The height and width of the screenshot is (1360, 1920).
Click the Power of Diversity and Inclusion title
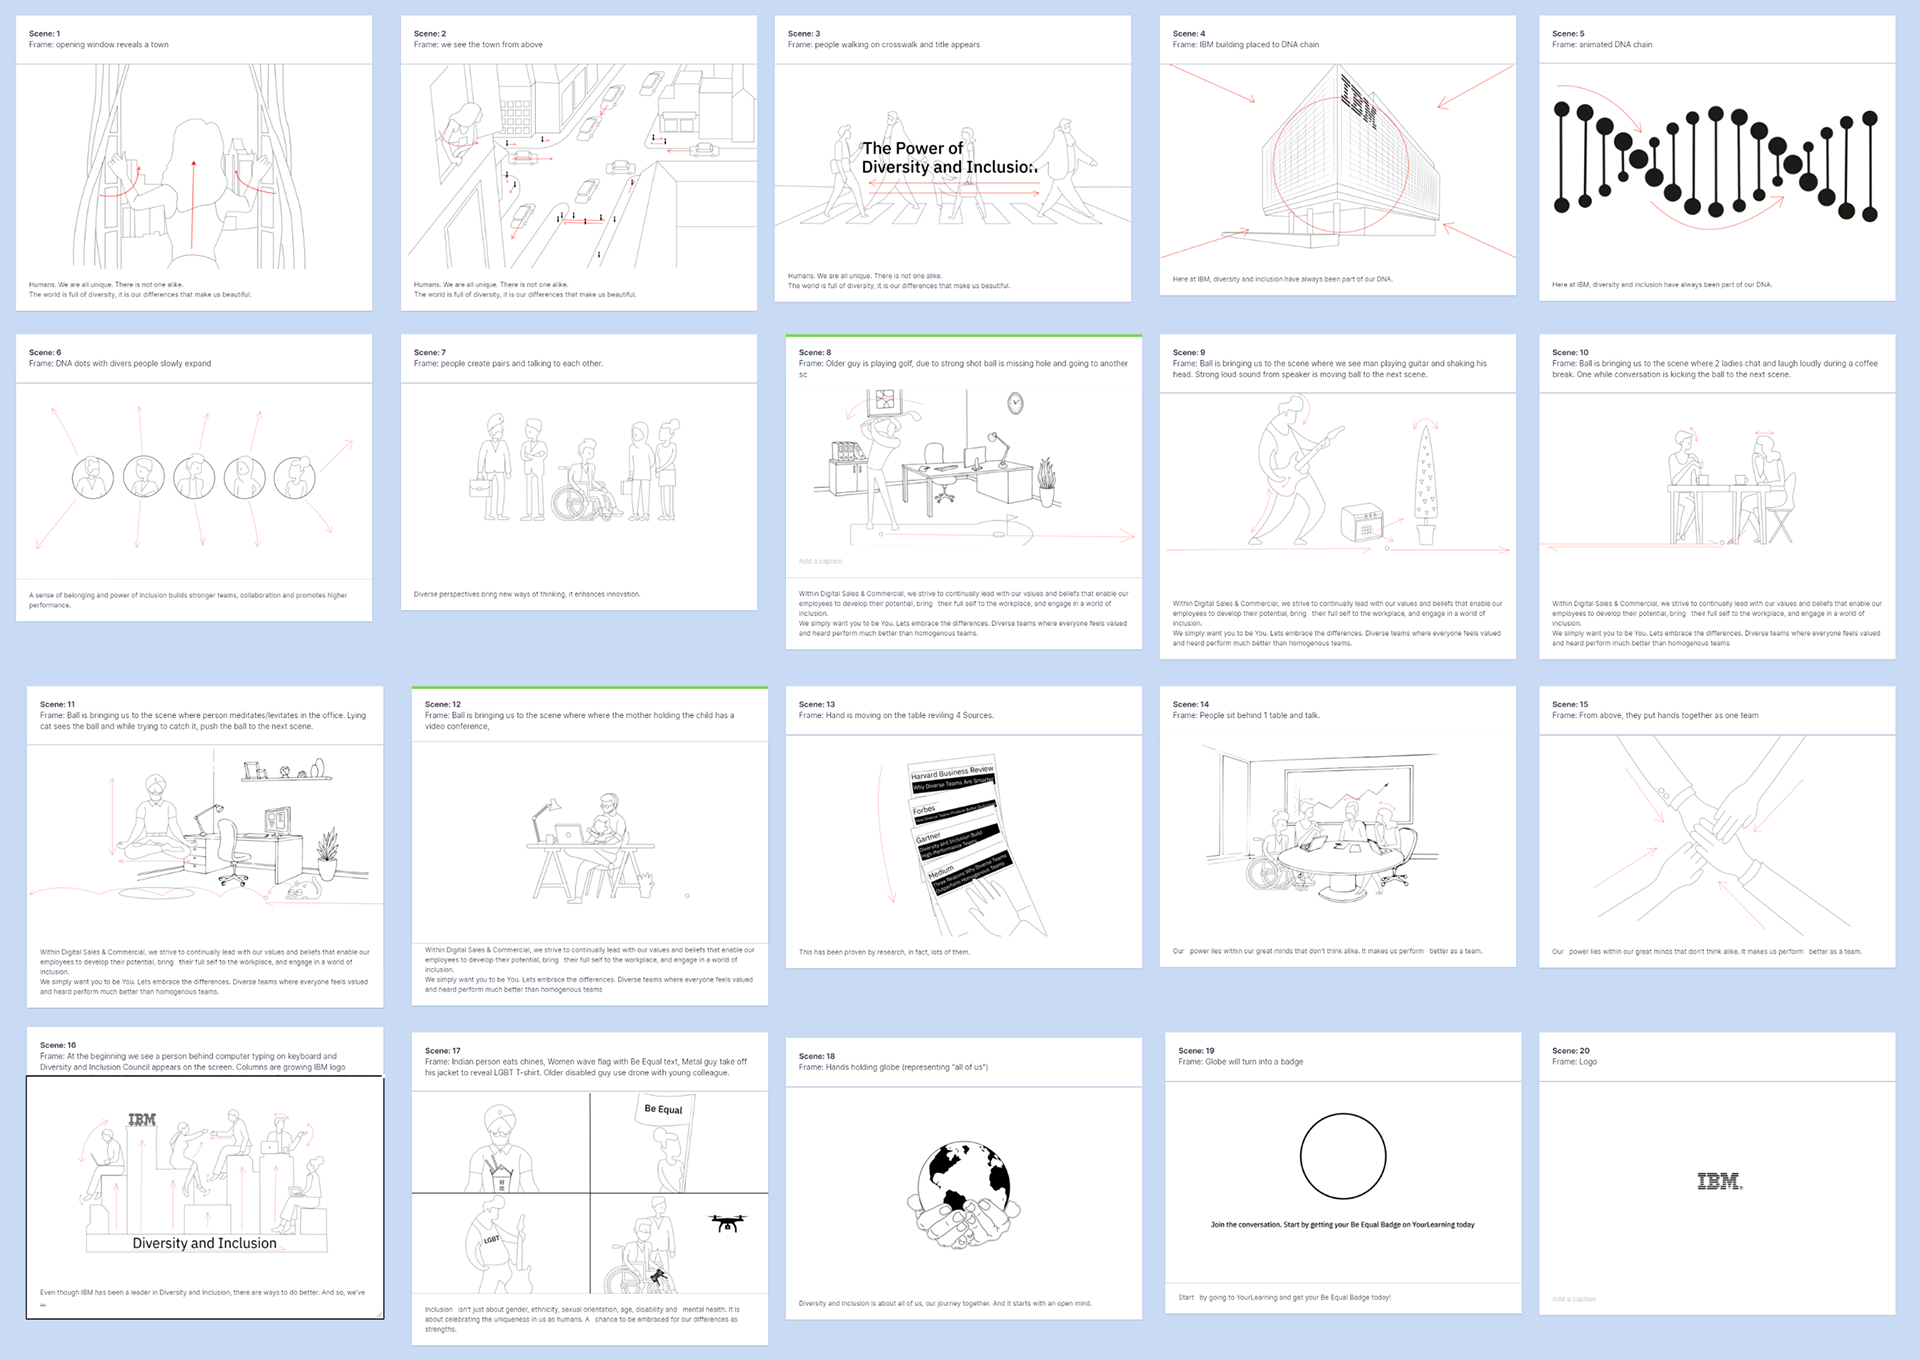tap(948, 158)
